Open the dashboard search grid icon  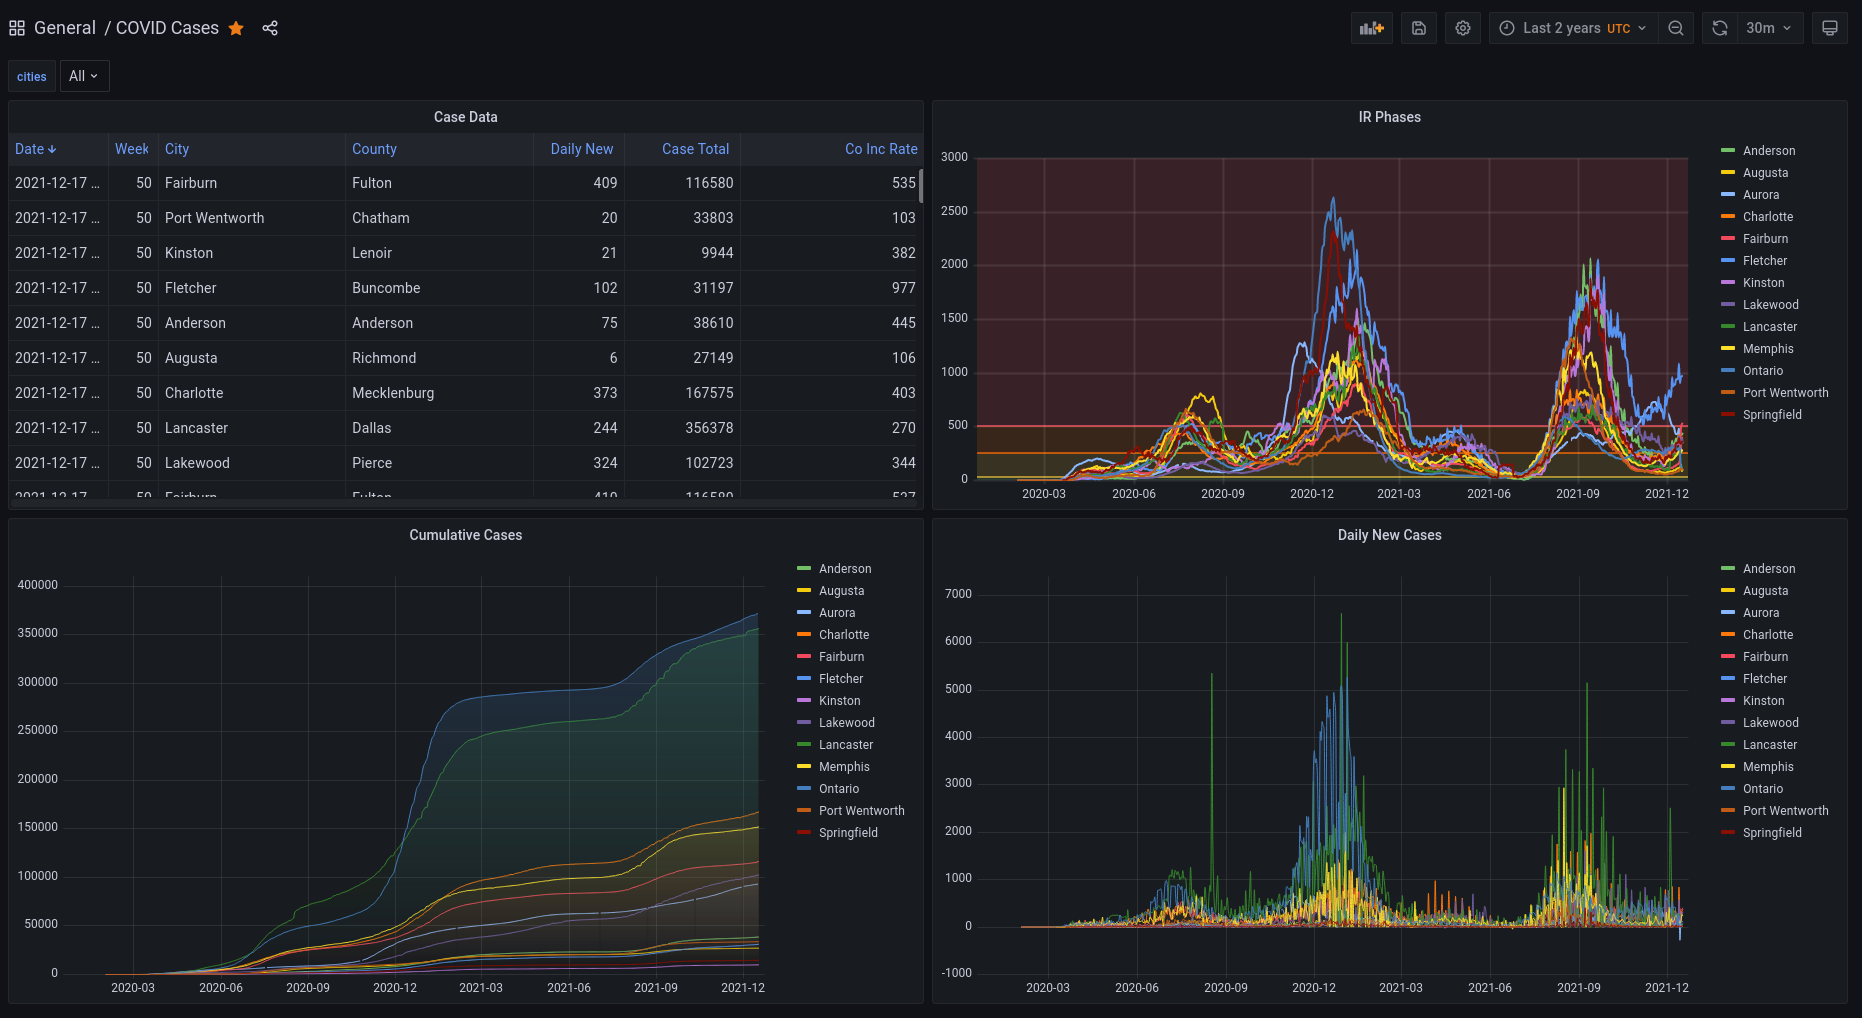click(x=17, y=28)
